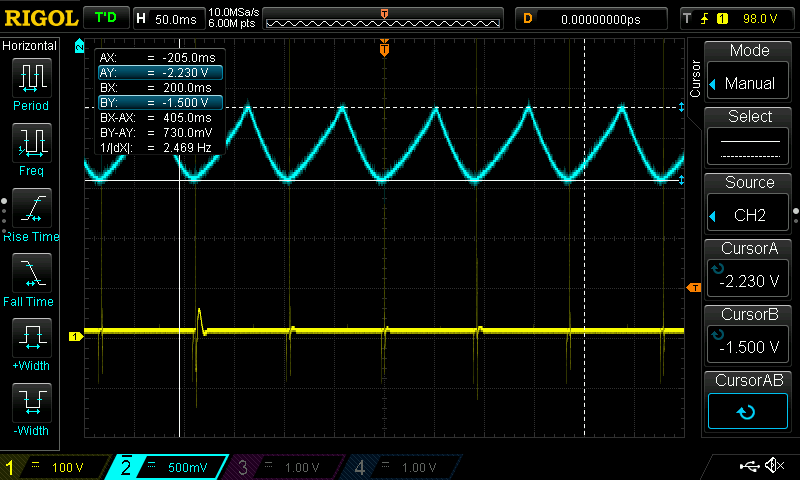Click the Cursor menu tab label
The height and width of the screenshot is (480, 800).
point(695,79)
